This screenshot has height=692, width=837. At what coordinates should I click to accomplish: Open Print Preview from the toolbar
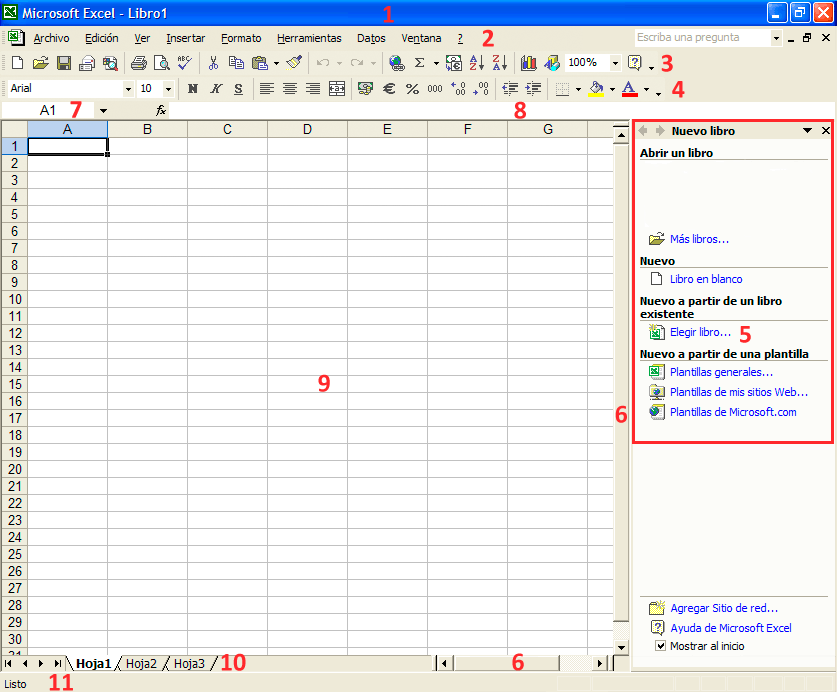click(x=162, y=63)
